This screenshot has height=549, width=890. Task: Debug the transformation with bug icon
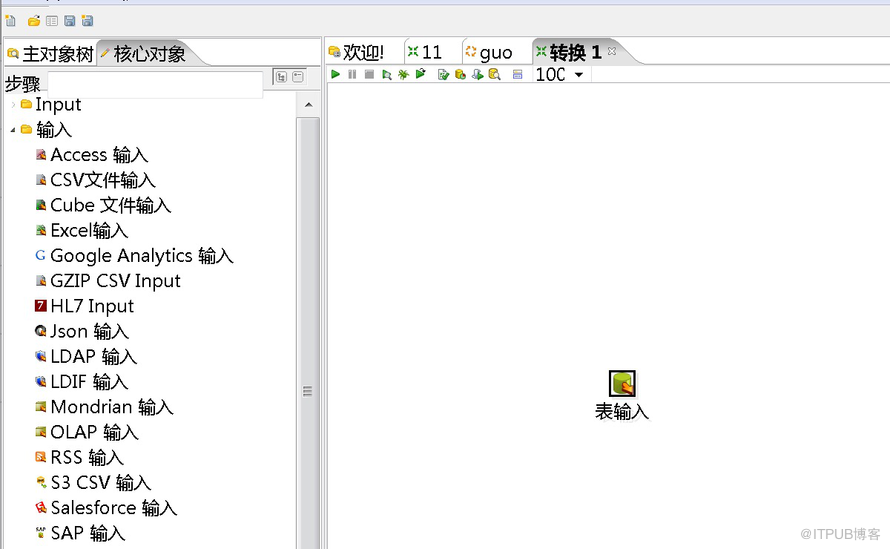pyautogui.click(x=404, y=74)
